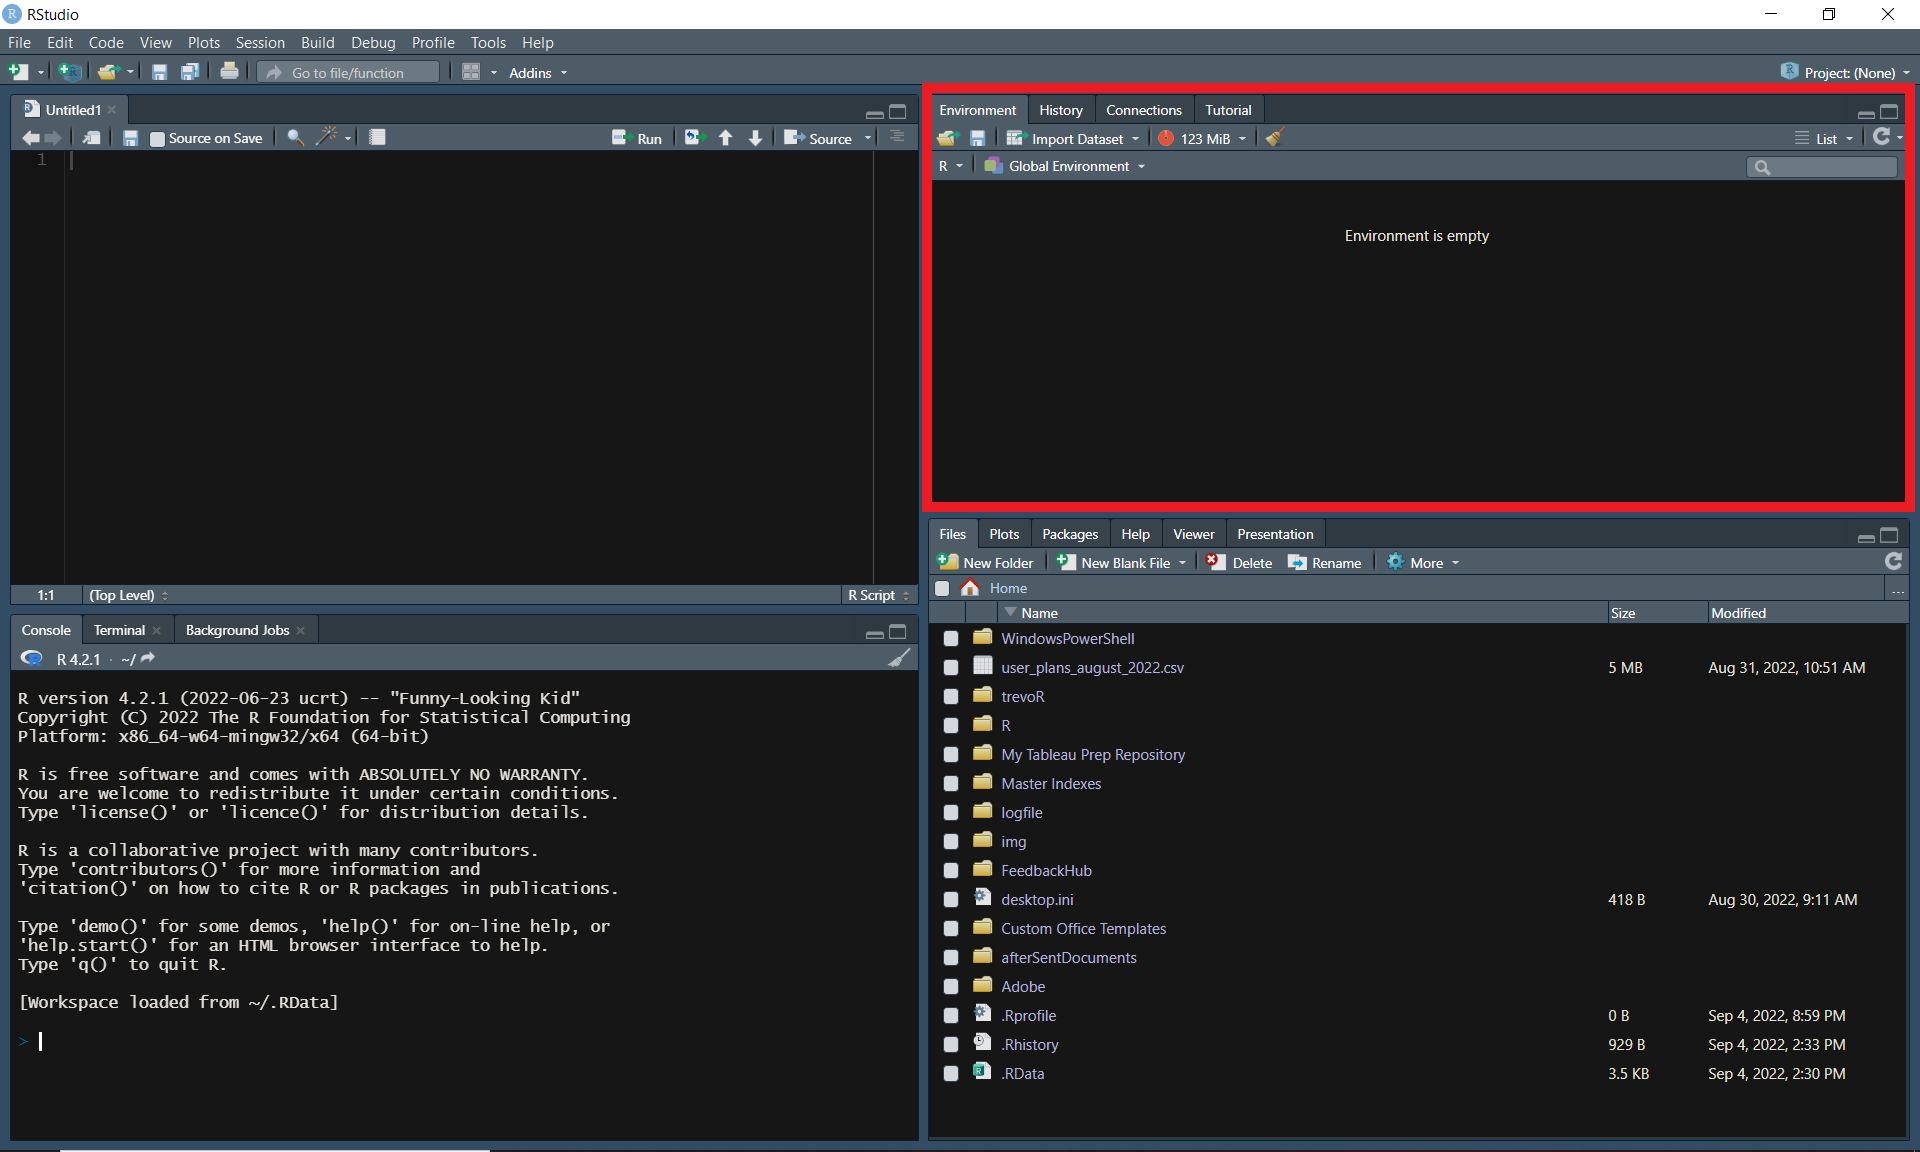This screenshot has height=1152, width=1920.
Task: Select the desktop.ini file checkbox
Action: 951,899
